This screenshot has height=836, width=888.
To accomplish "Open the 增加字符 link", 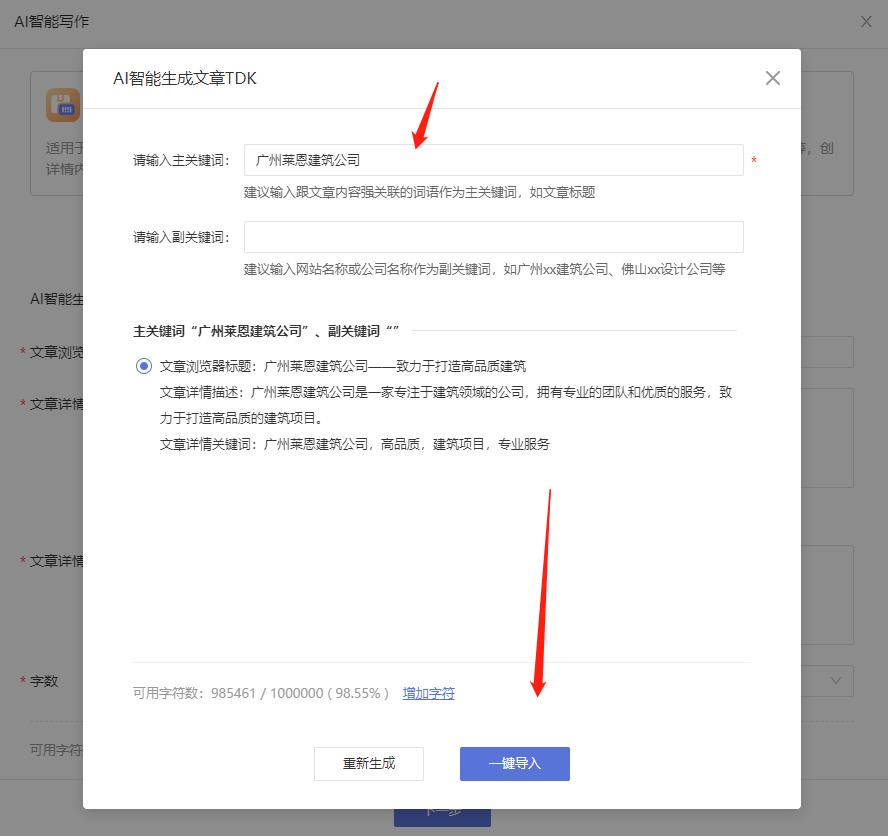I will pyautogui.click(x=428, y=693).
